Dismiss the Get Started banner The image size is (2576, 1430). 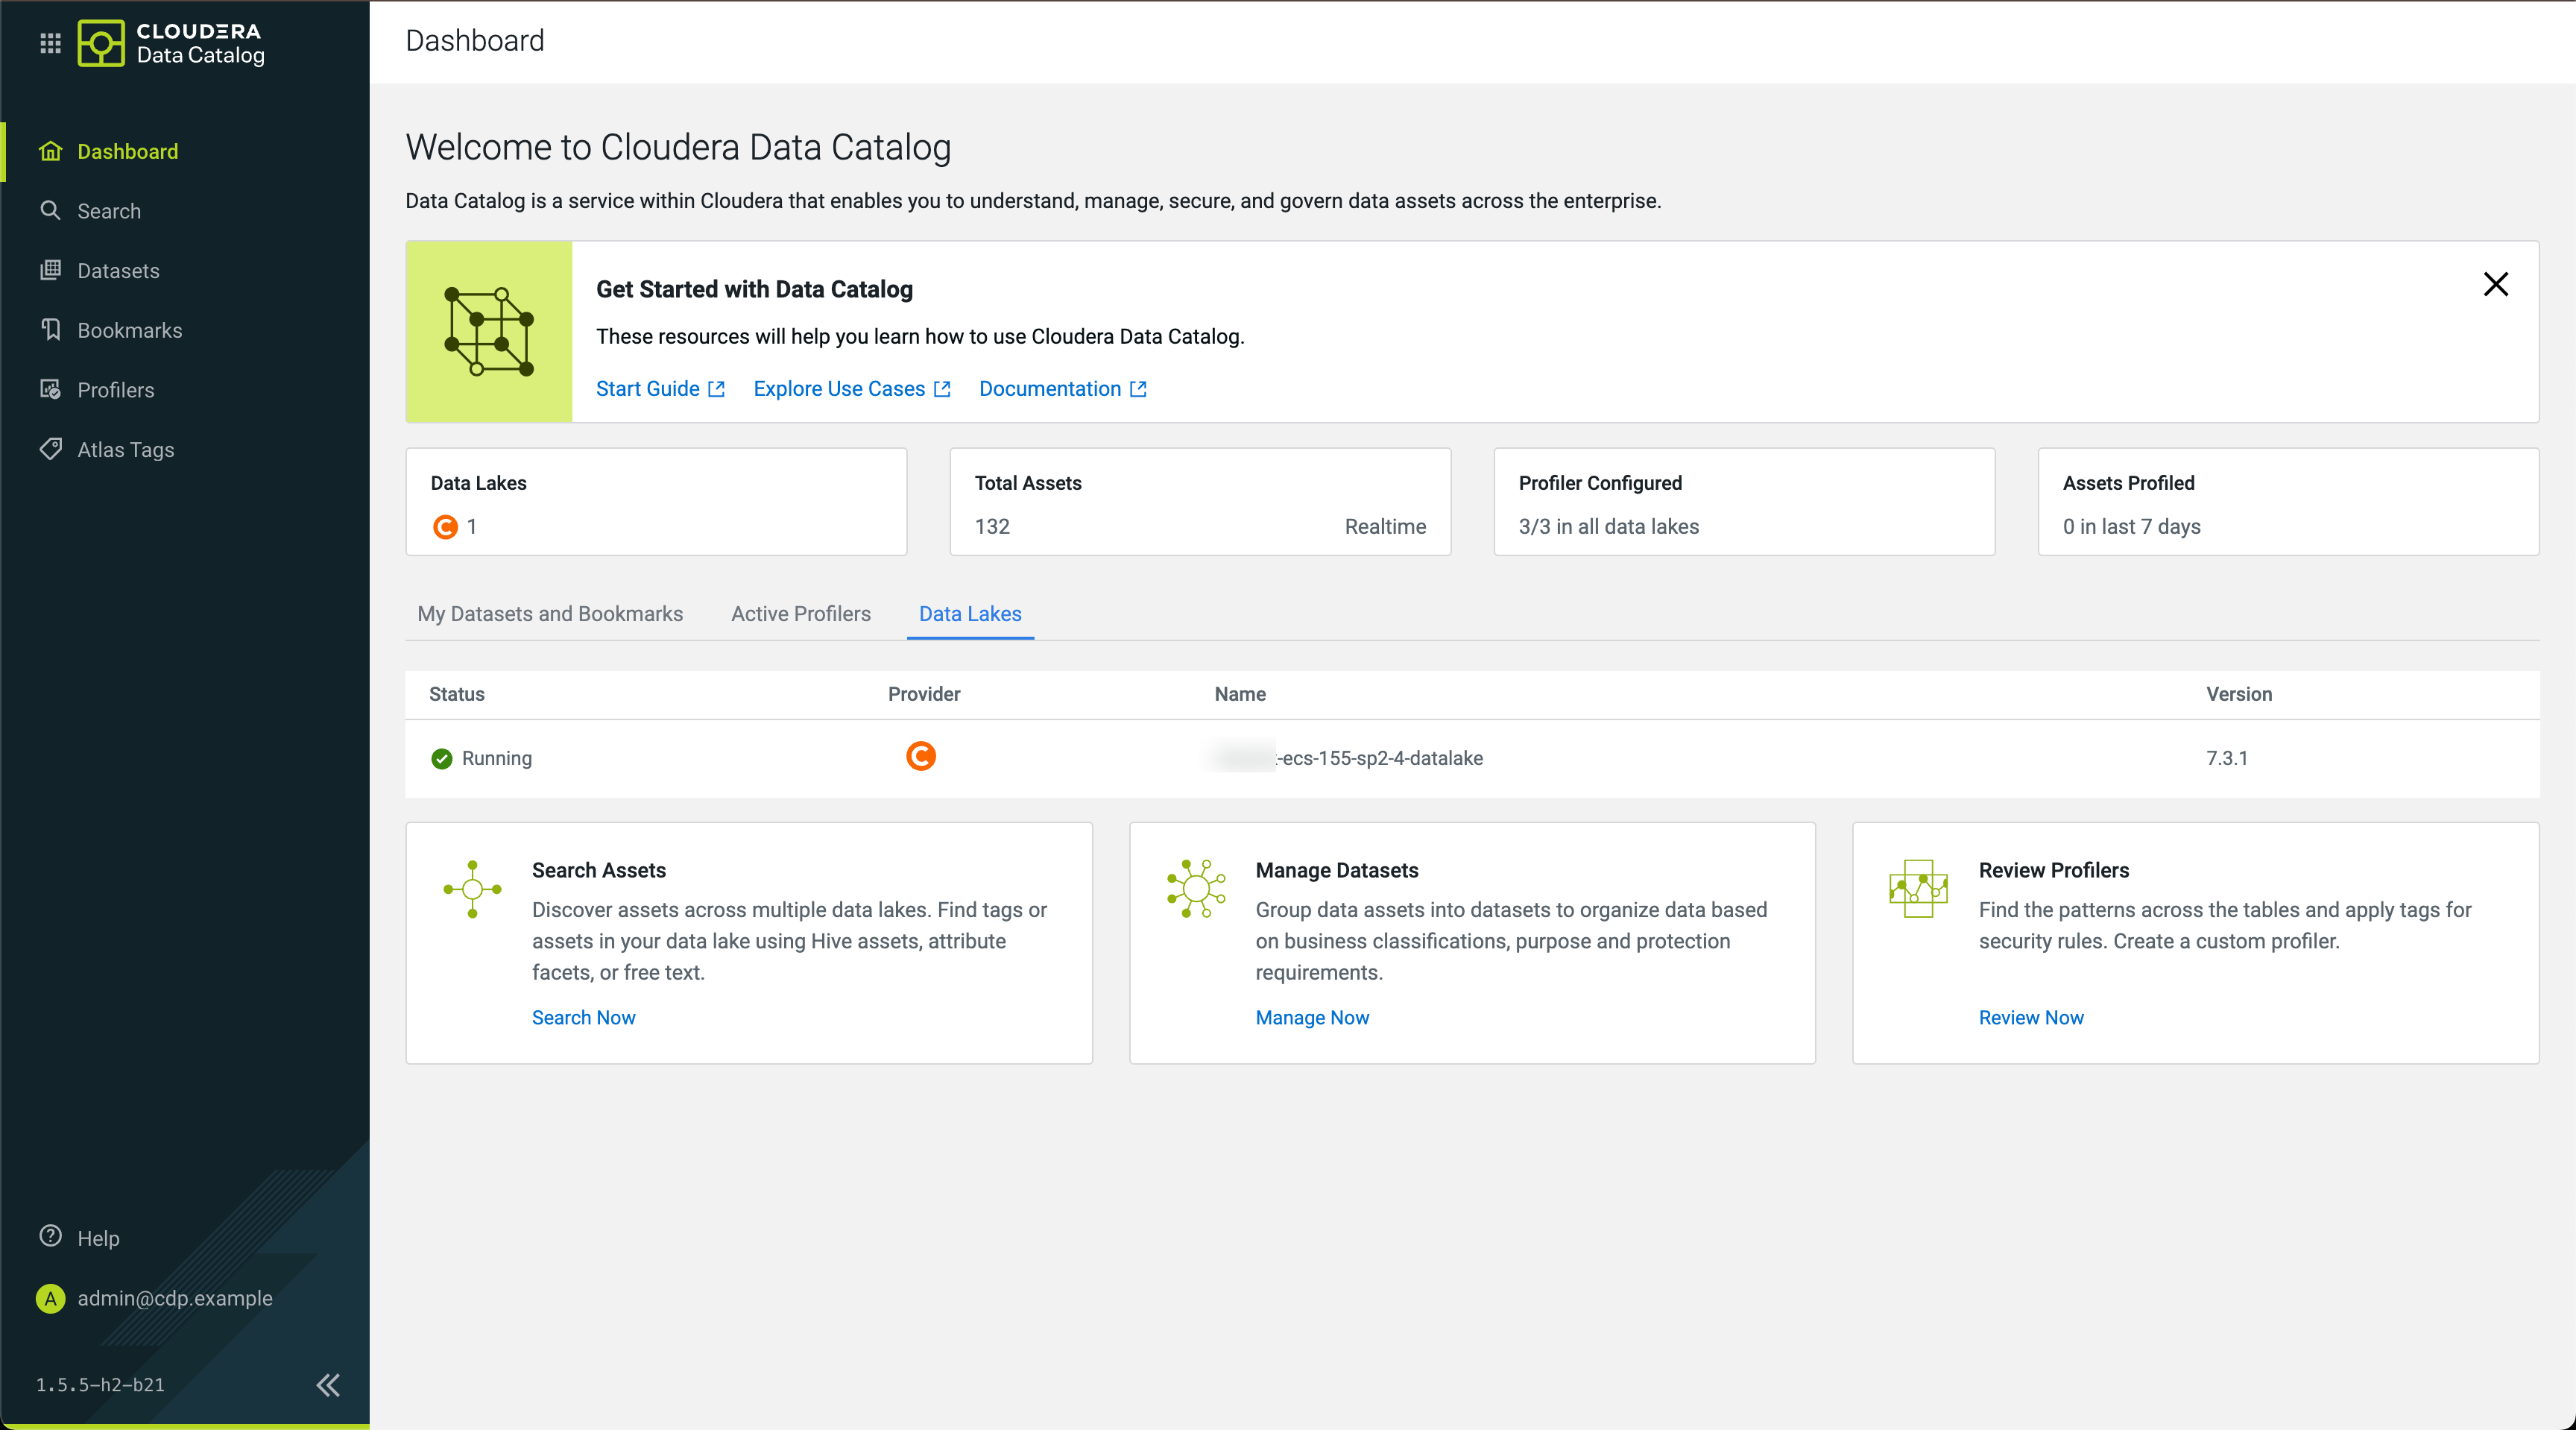2495,285
